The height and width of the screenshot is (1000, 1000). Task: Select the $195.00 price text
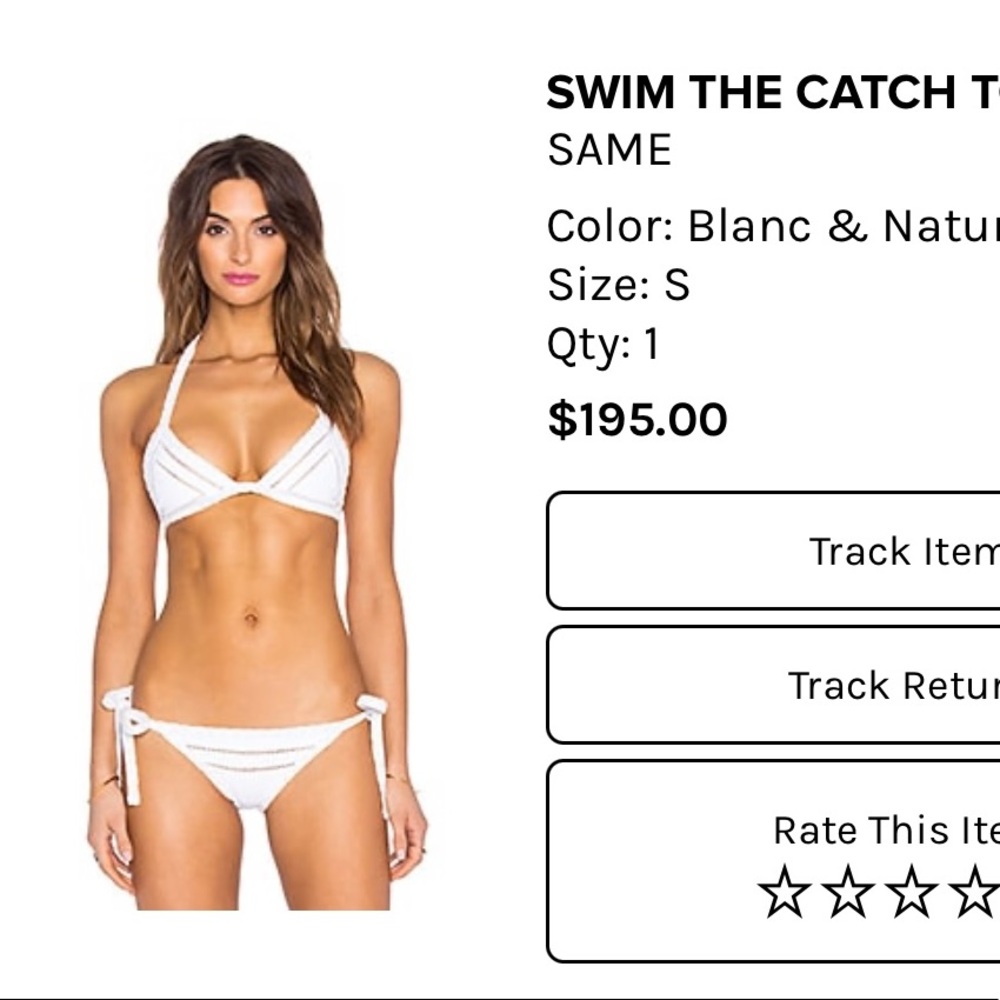[x=637, y=419]
